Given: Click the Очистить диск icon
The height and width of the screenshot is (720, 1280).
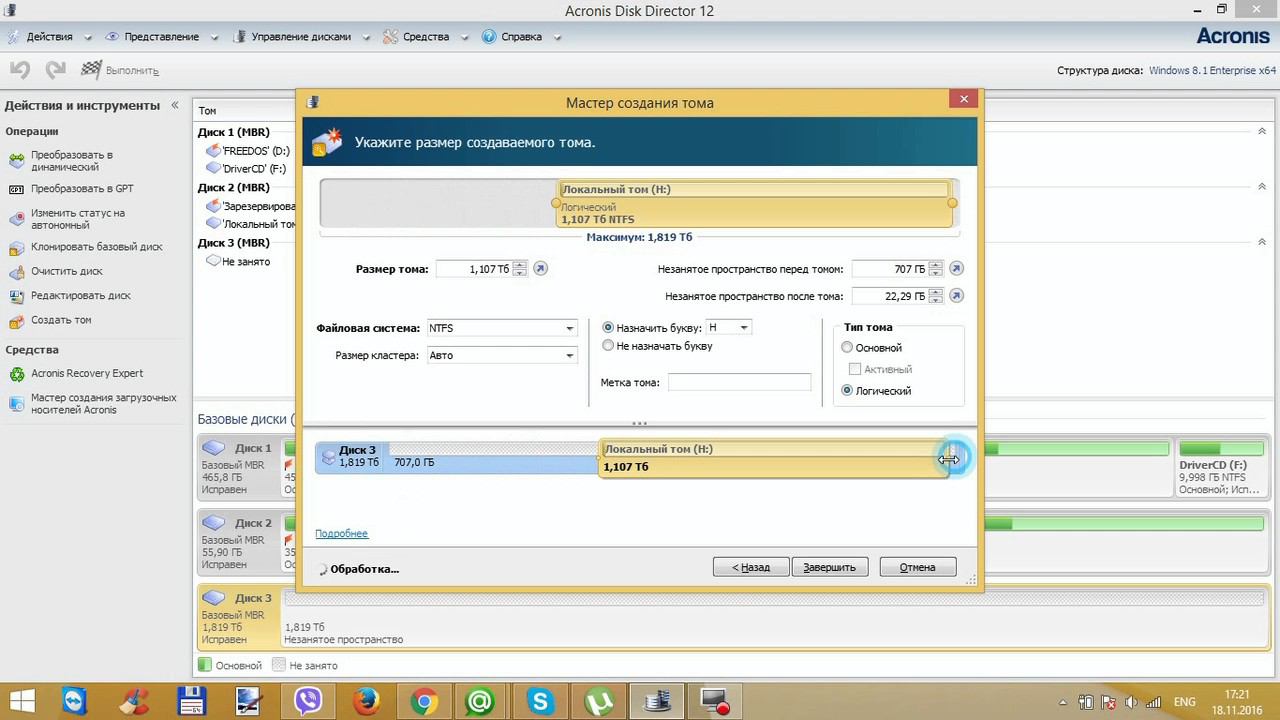Looking at the screenshot, I should coord(16,271).
